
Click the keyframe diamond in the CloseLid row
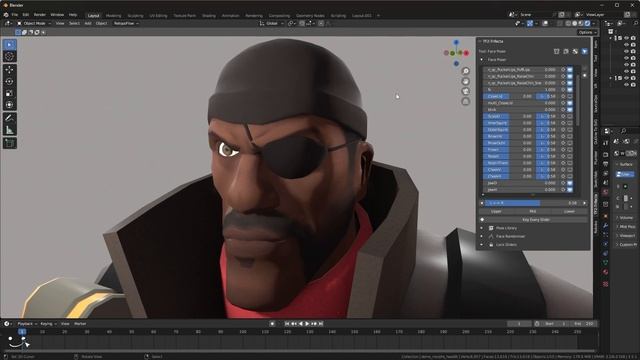(563, 96)
